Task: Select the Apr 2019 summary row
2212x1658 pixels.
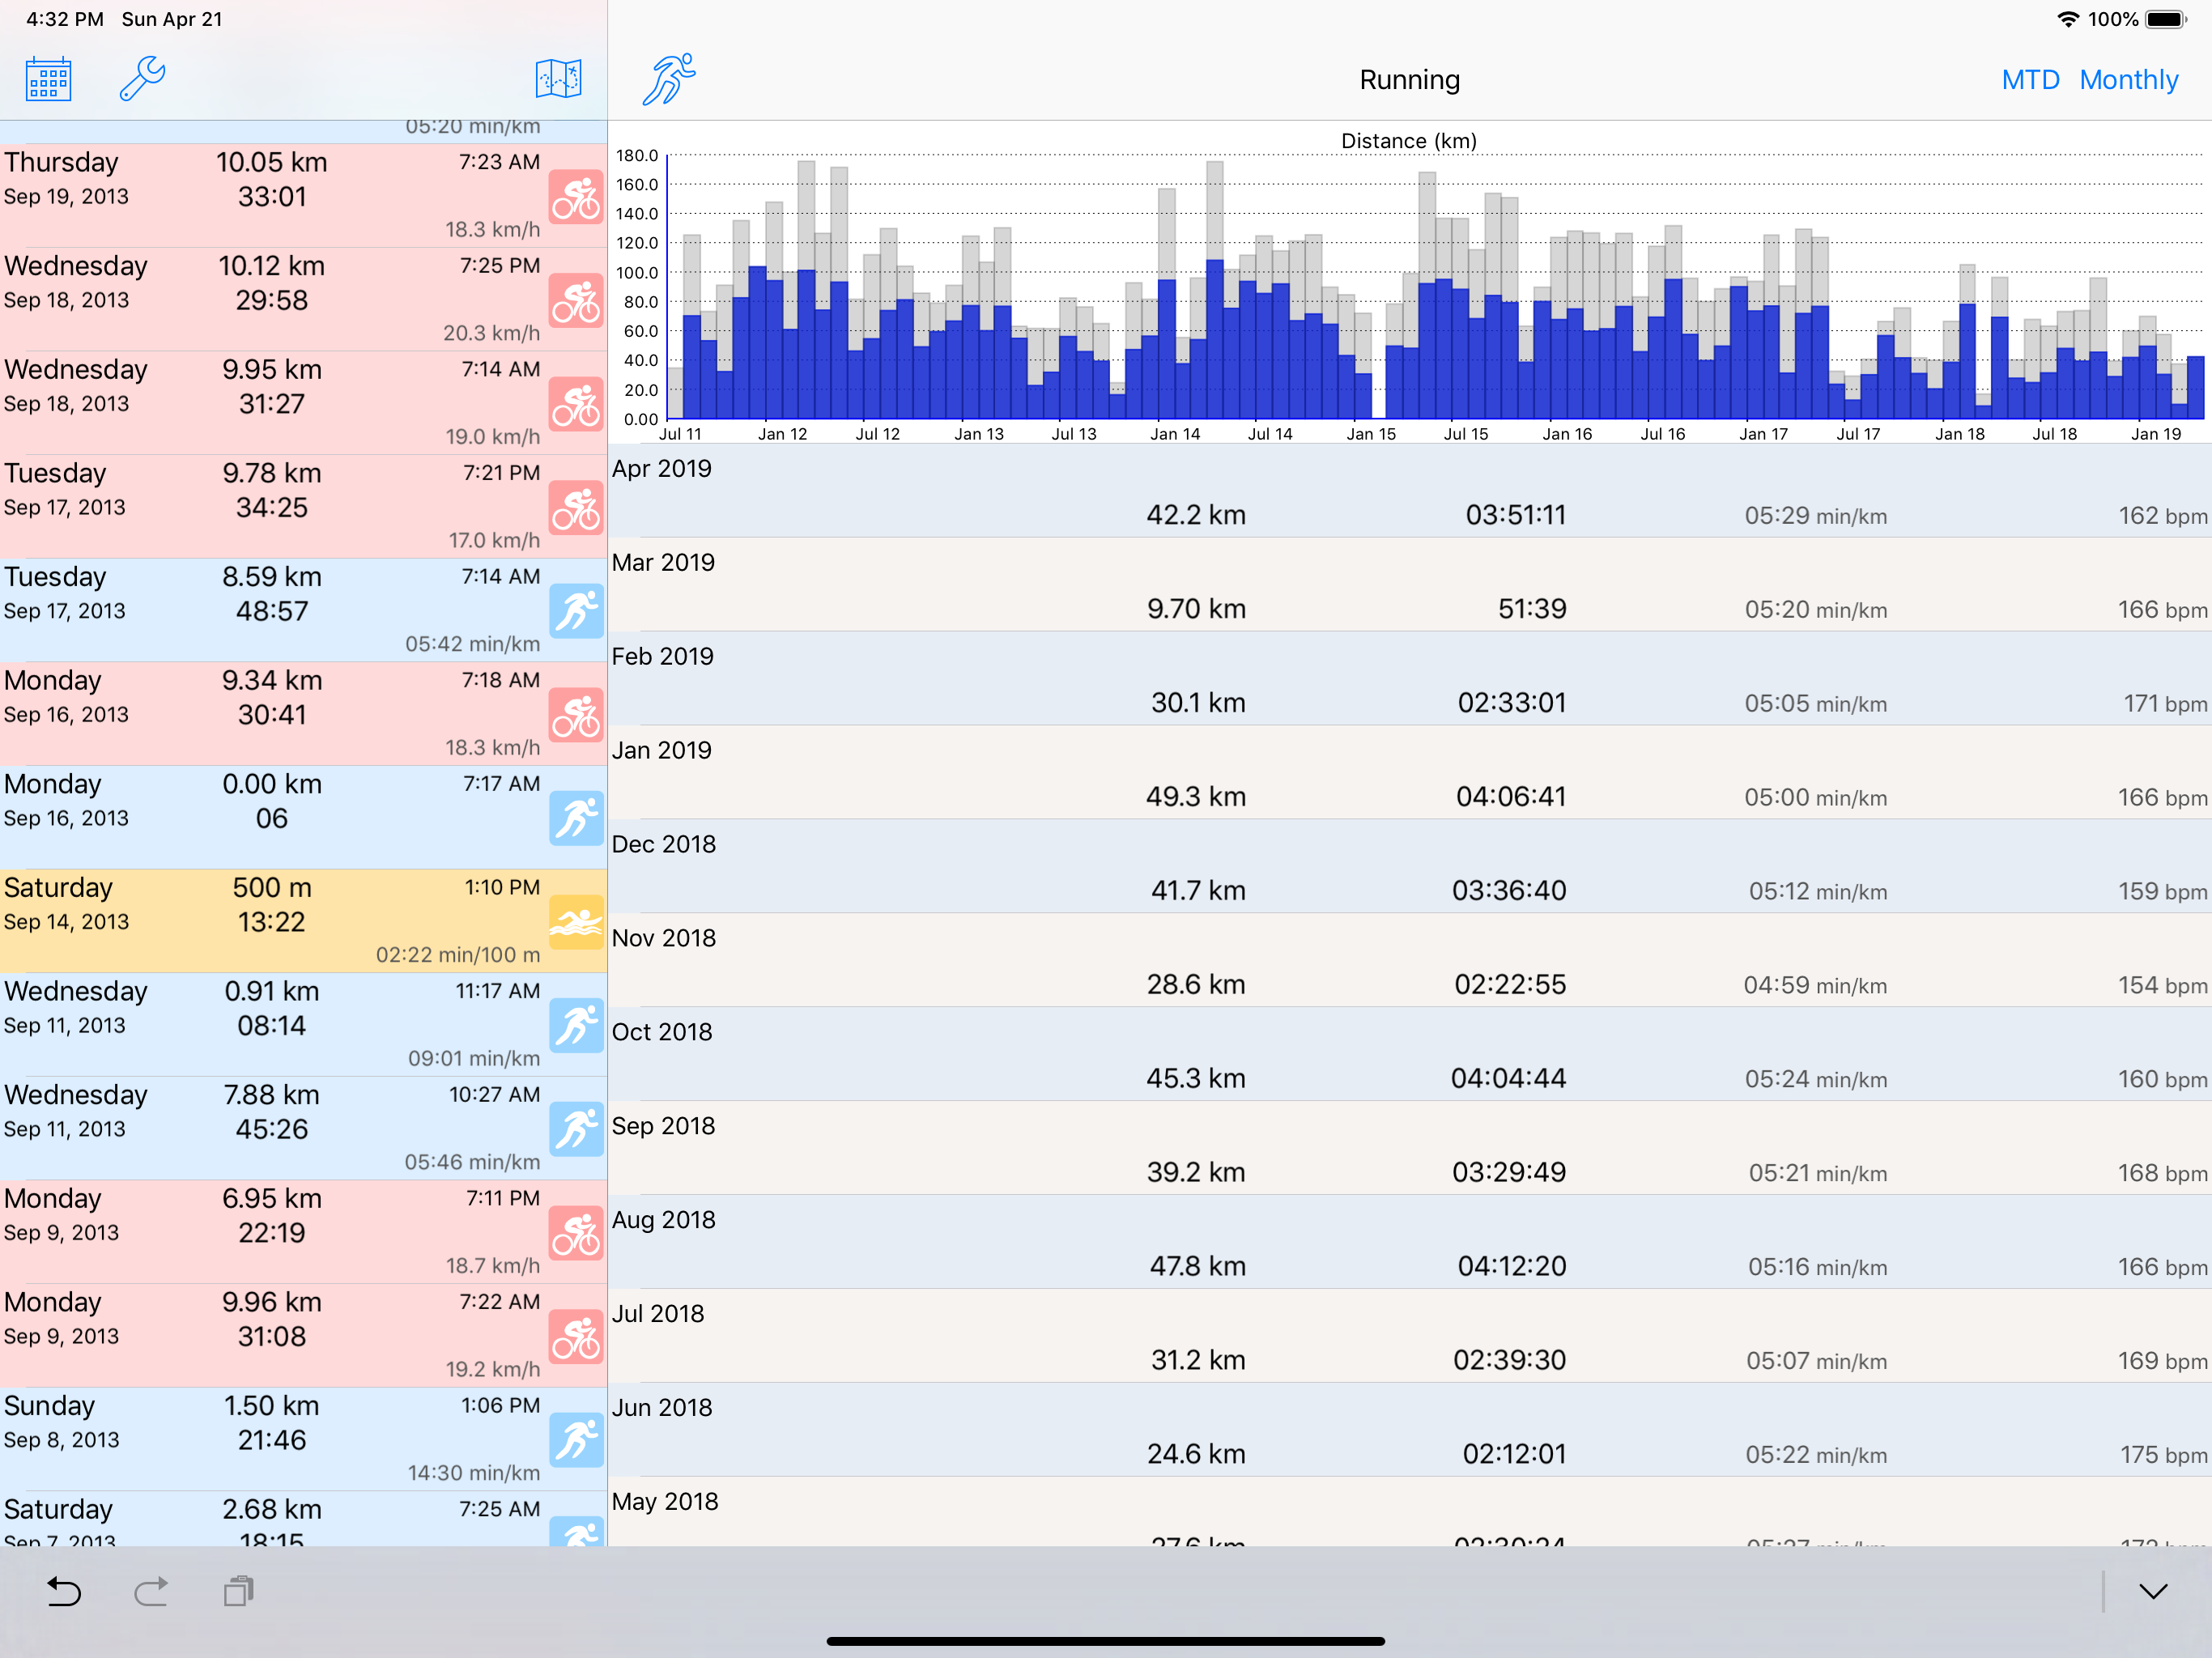Action: coord(1410,491)
